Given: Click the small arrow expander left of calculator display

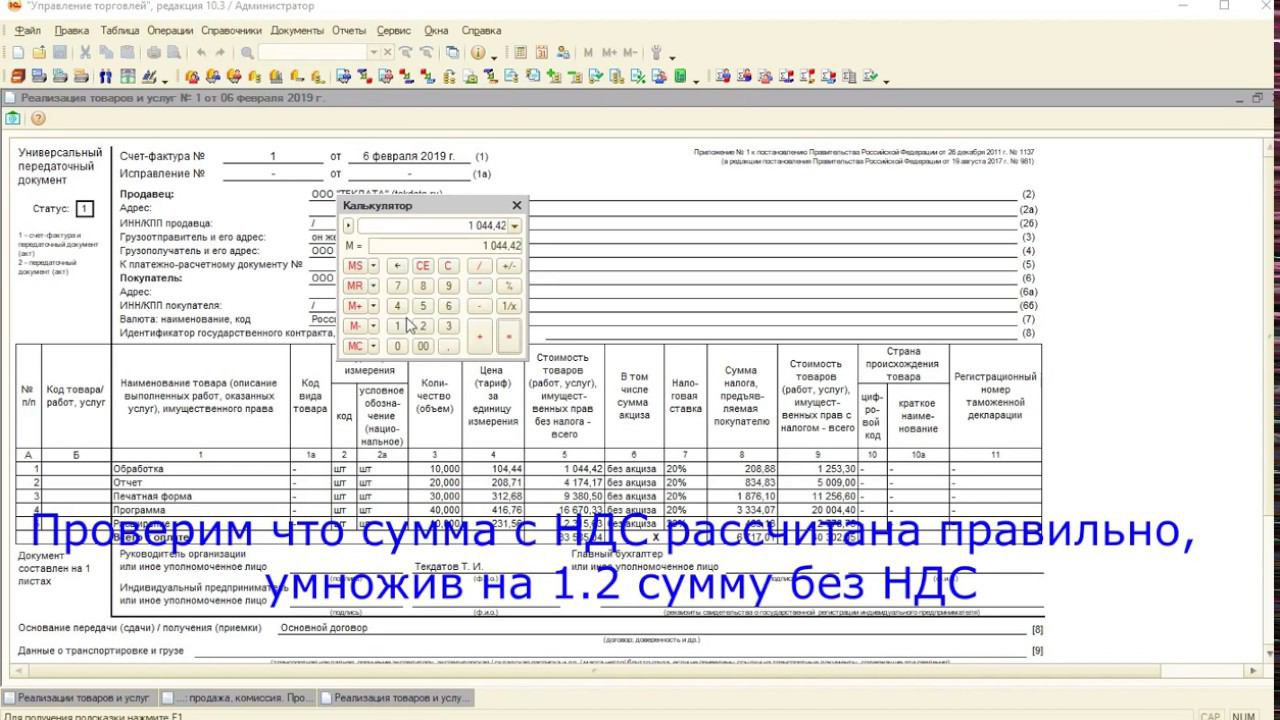Looking at the screenshot, I should (x=349, y=226).
